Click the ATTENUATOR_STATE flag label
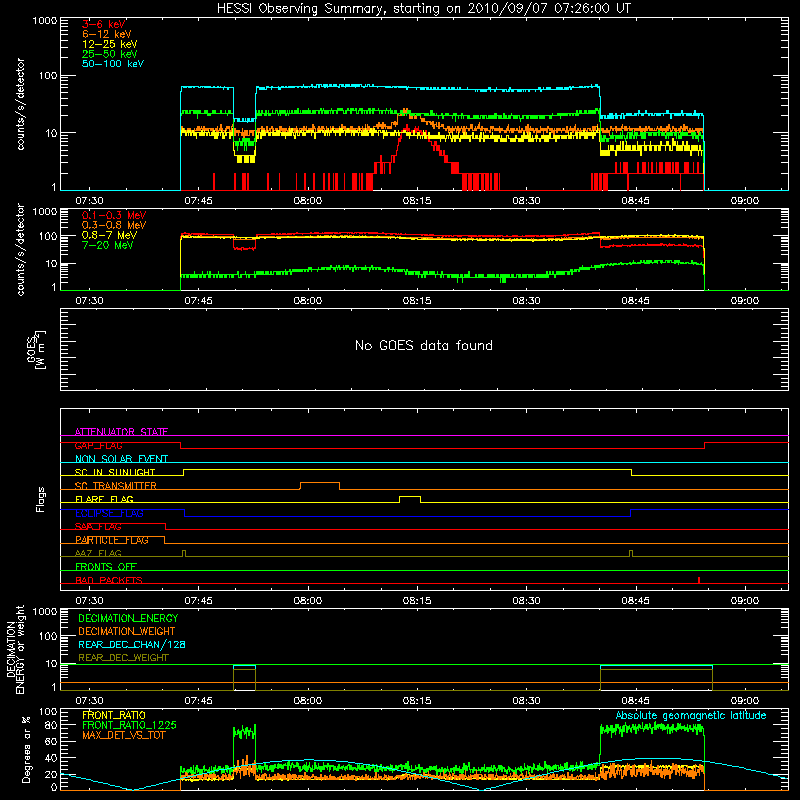Viewport: 800px width, 800px height. point(121,432)
